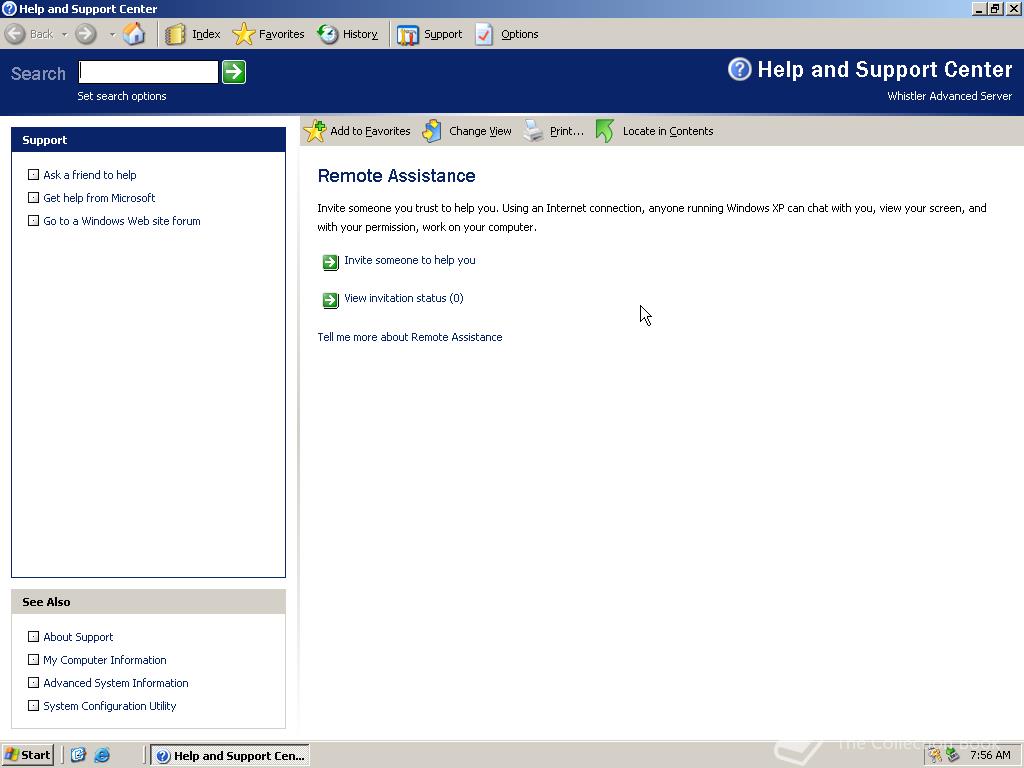Open the Forward history dropdown arrow
The width and height of the screenshot is (1024, 768).
pos(112,34)
